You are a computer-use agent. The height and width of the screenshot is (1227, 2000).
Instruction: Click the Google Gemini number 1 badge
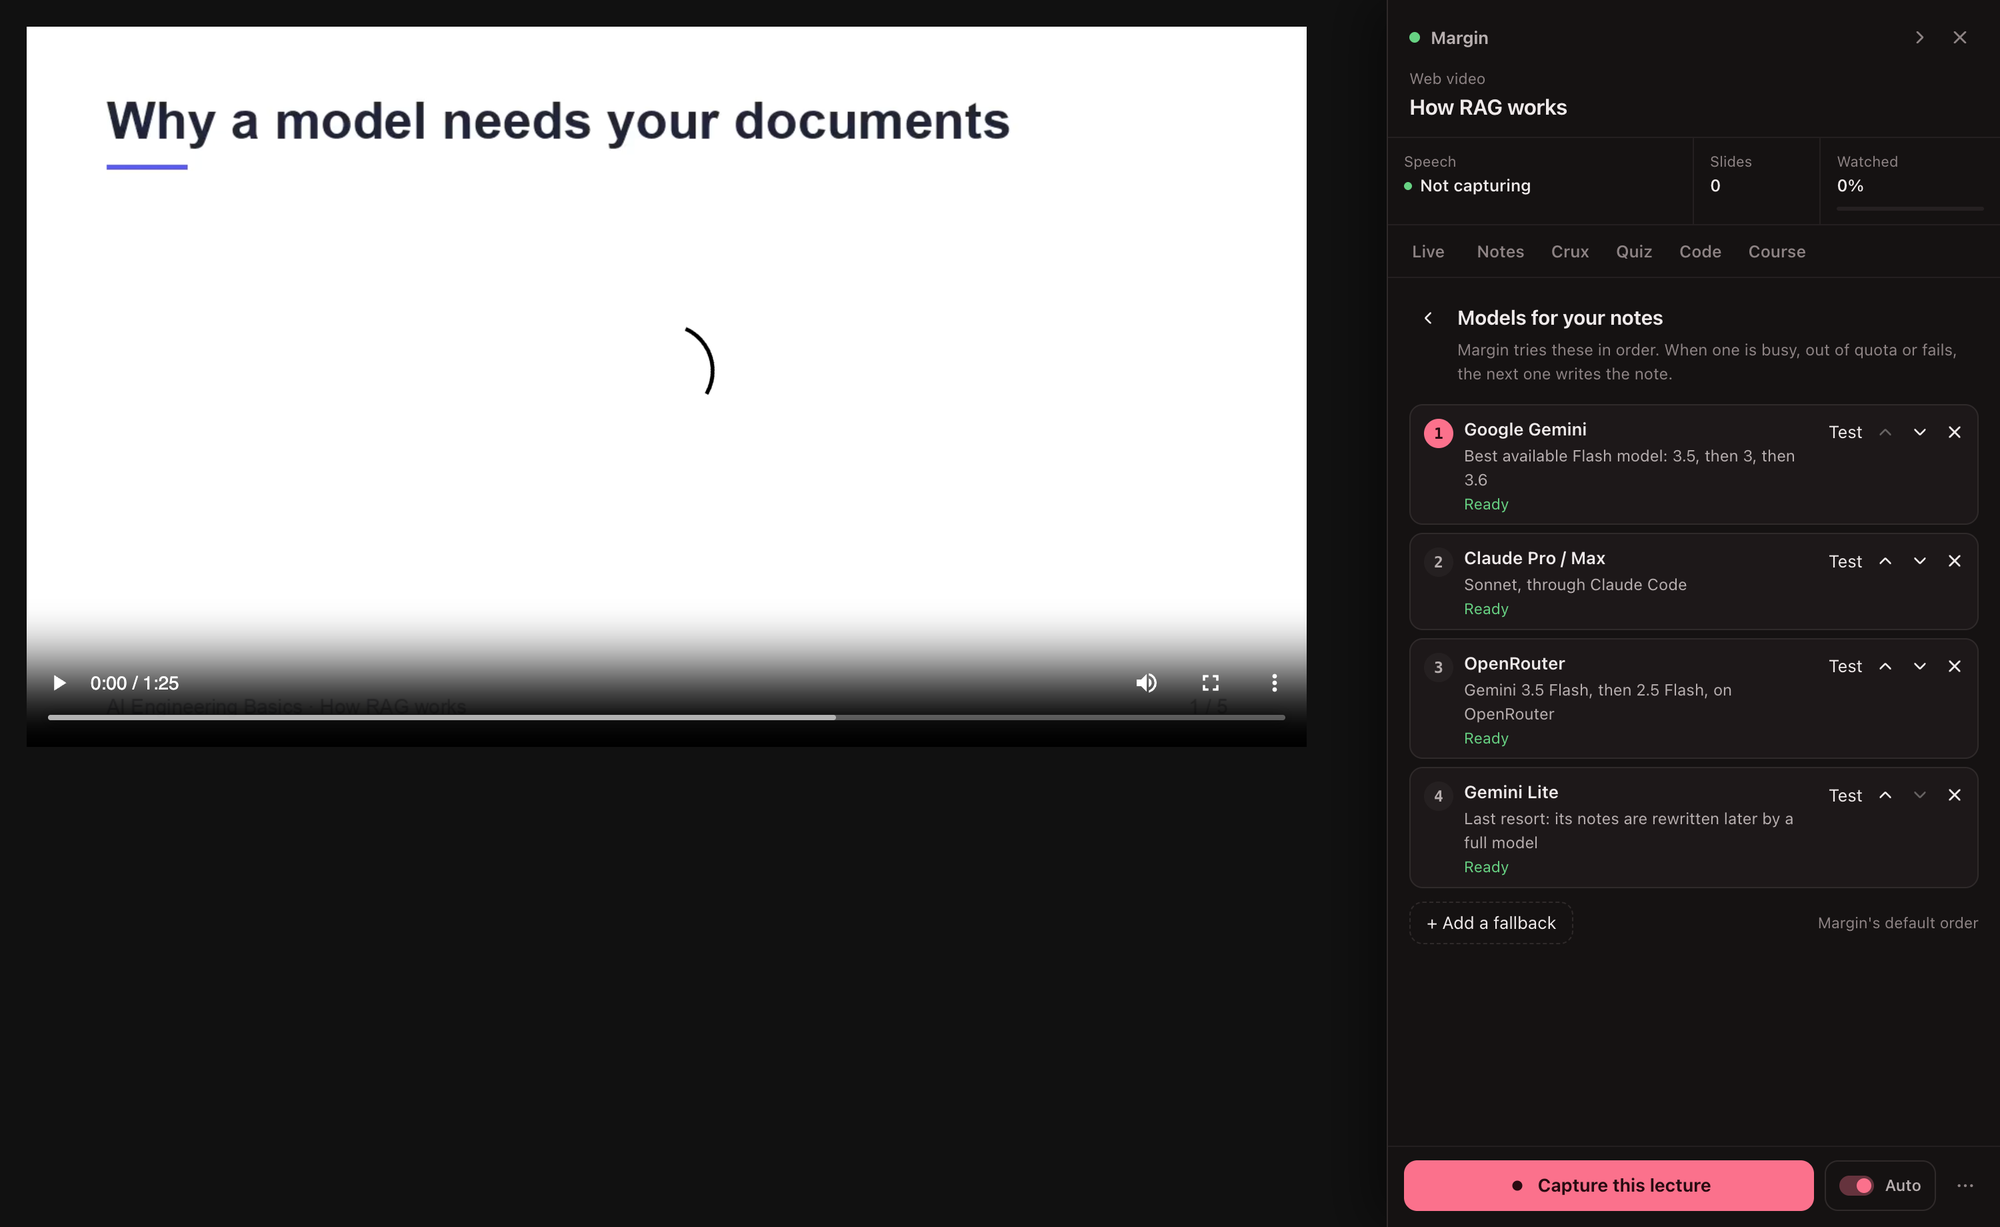(1438, 433)
